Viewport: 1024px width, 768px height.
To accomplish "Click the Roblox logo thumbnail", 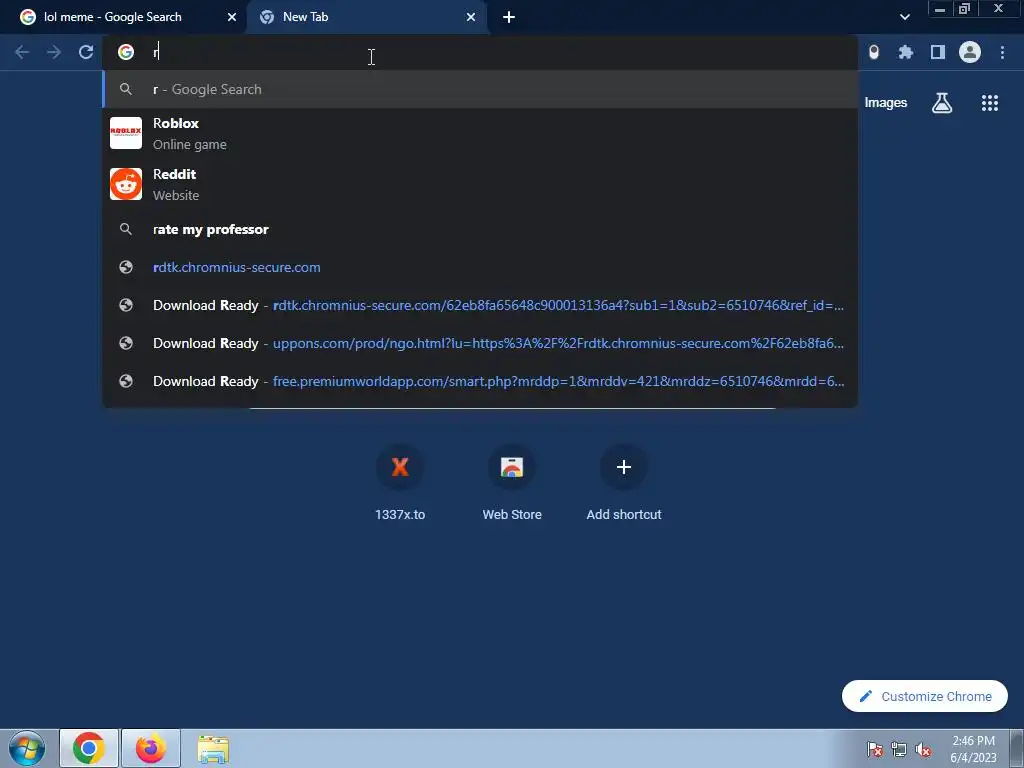I will (x=126, y=133).
